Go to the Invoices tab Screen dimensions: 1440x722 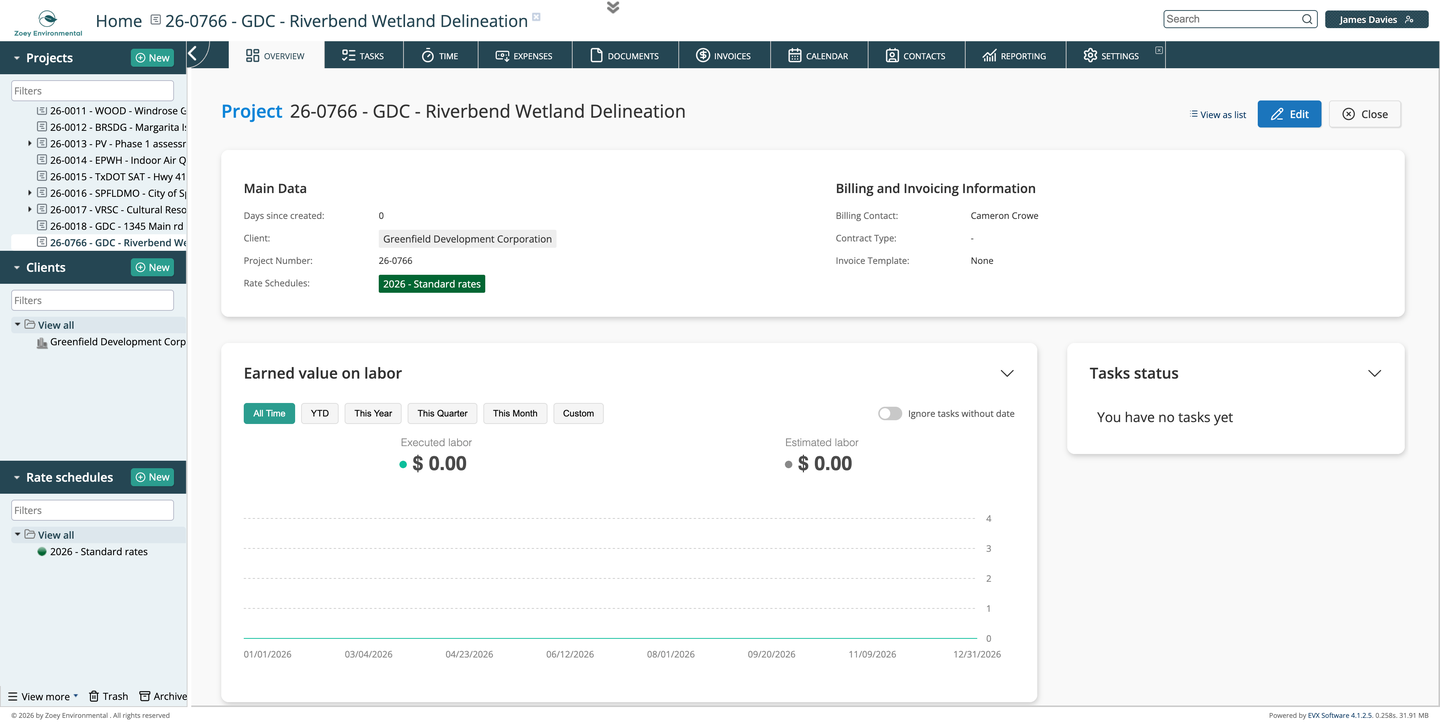(723, 56)
